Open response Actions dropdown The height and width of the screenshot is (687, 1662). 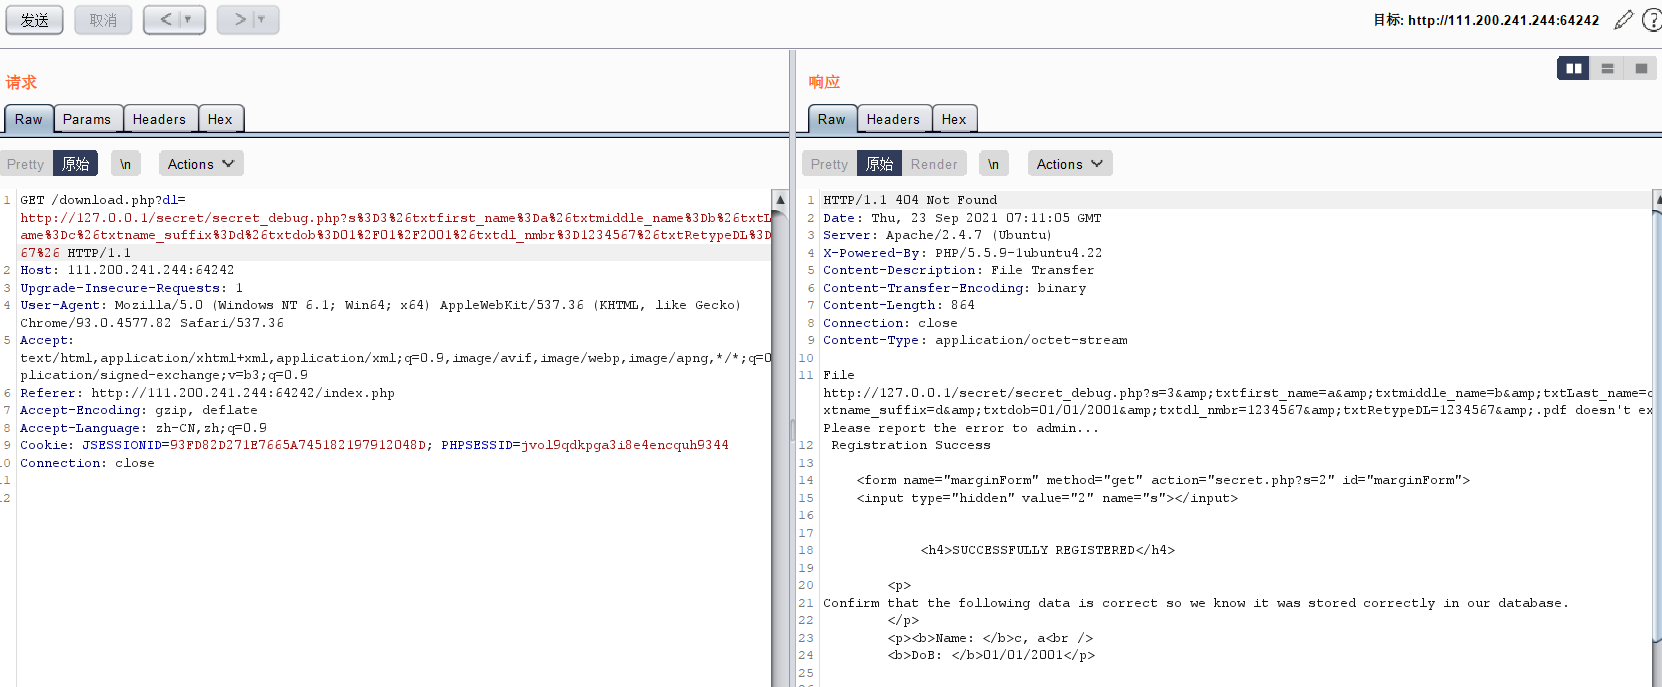[x=1070, y=164]
